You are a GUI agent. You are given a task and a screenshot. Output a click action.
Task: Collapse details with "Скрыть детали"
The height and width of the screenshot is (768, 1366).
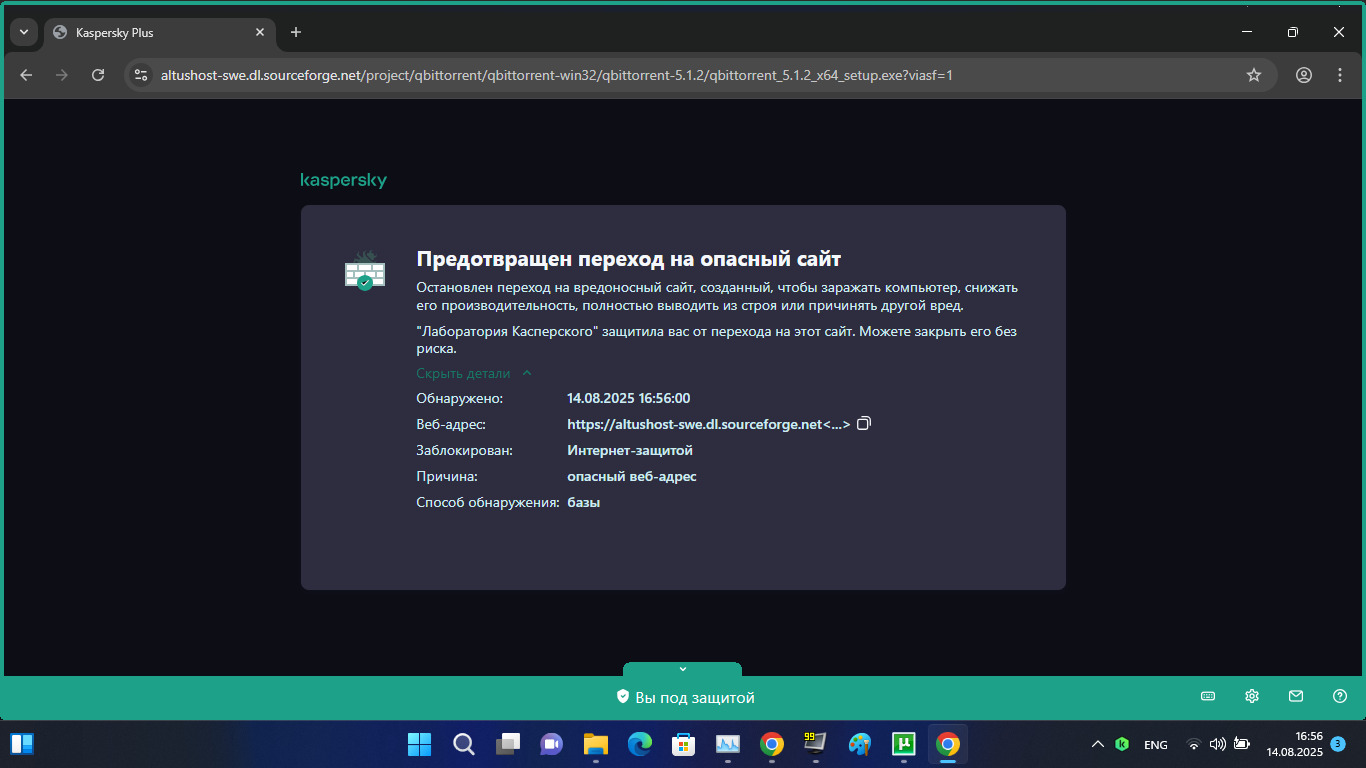coord(474,373)
